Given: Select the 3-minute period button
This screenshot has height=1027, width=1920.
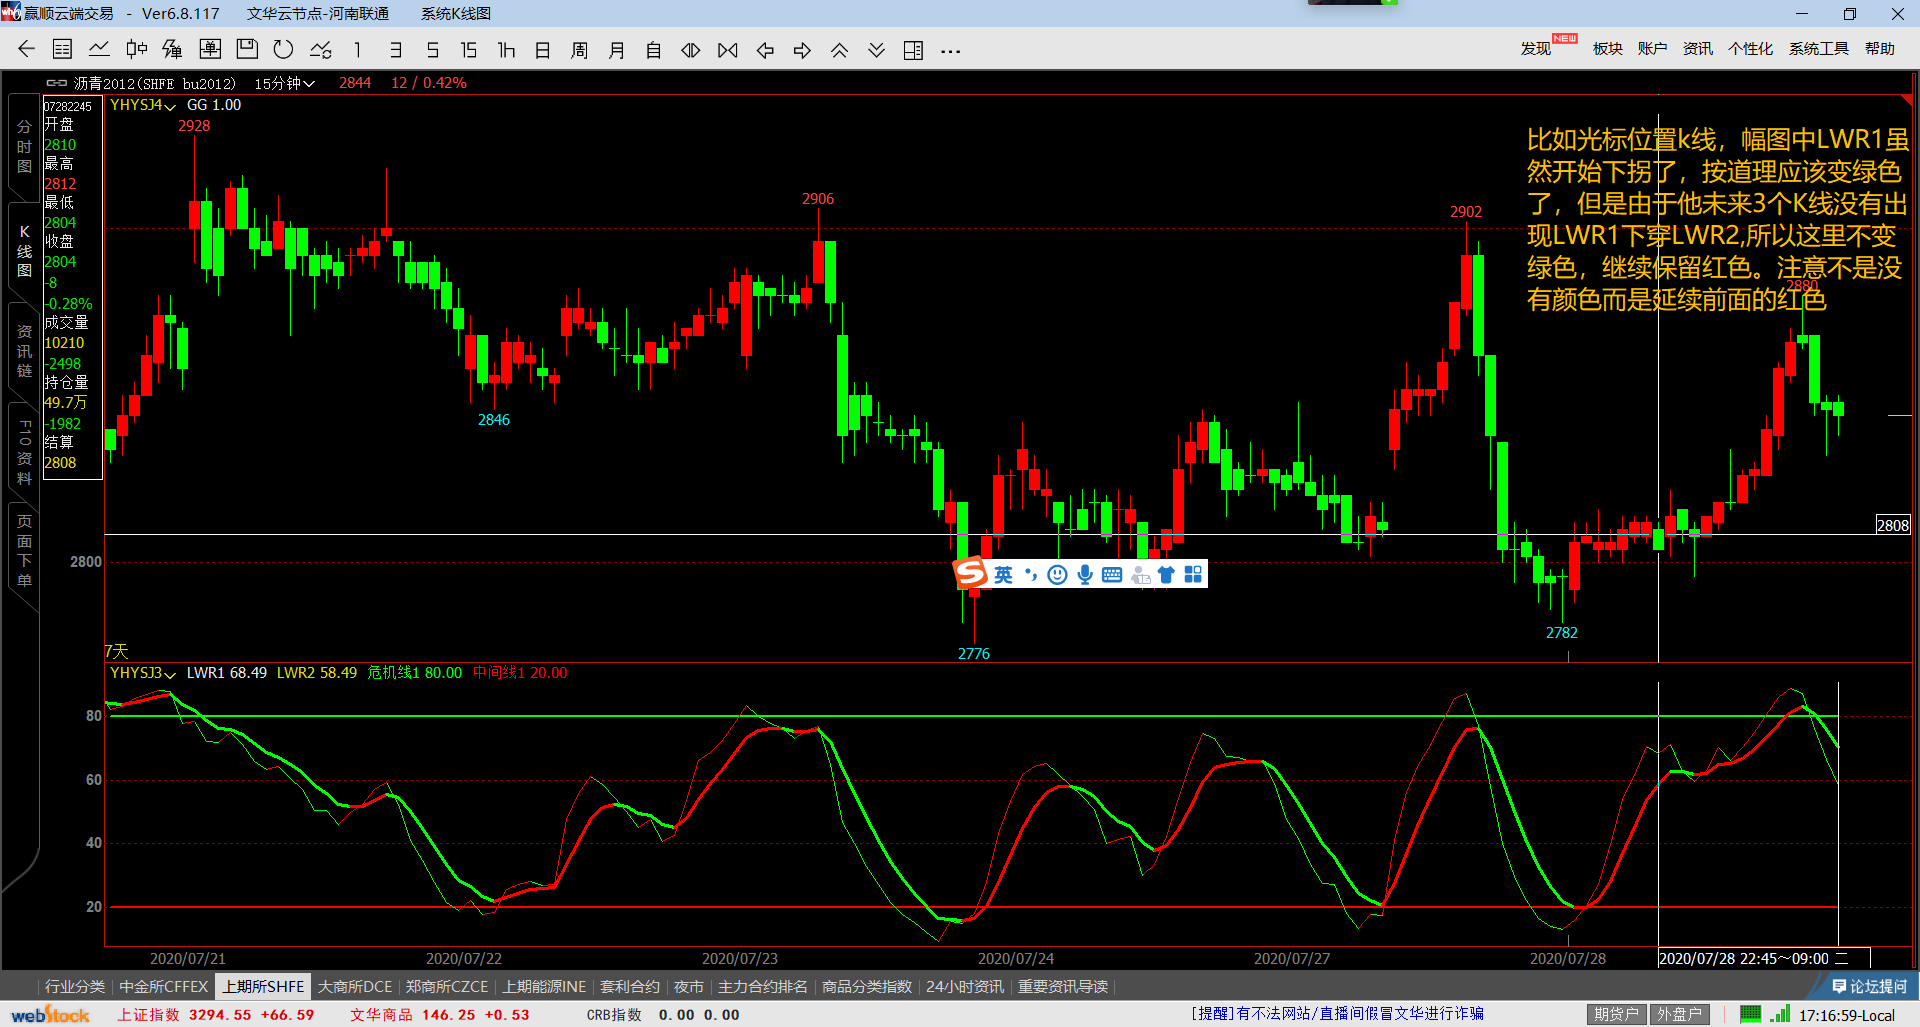Looking at the screenshot, I should (395, 50).
